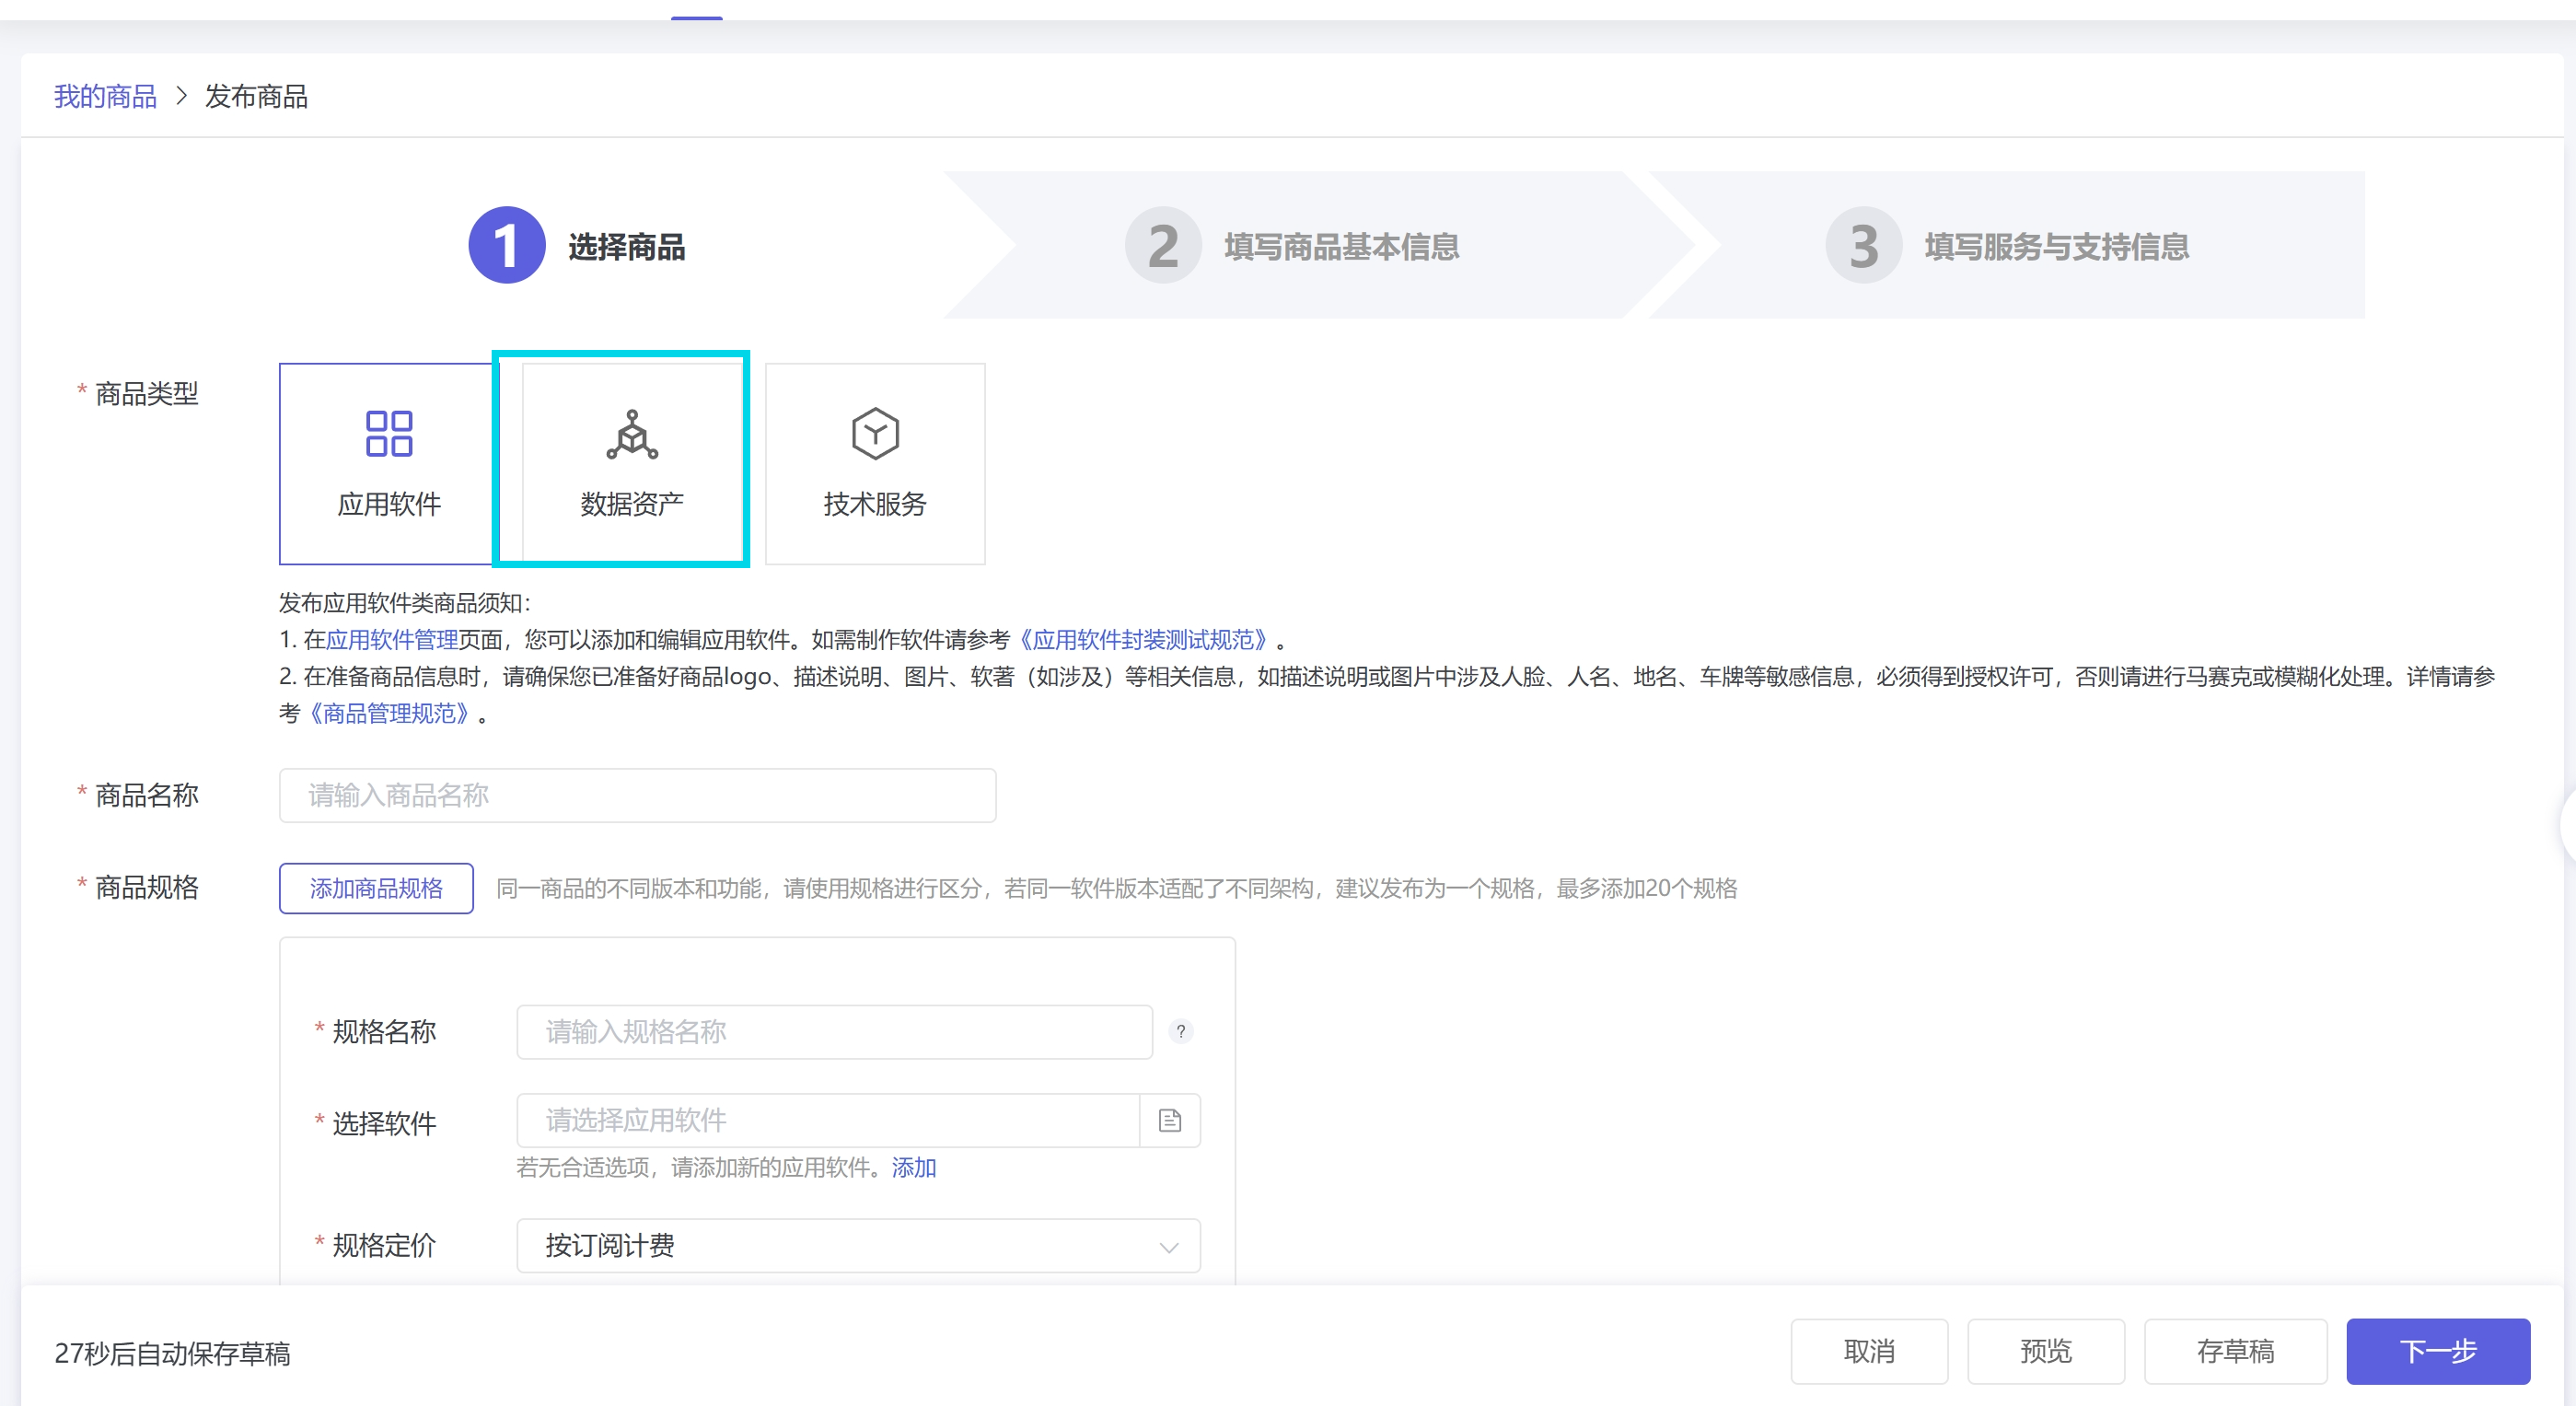
Task: Select the 技术服务 product type card
Action: (x=875, y=463)
